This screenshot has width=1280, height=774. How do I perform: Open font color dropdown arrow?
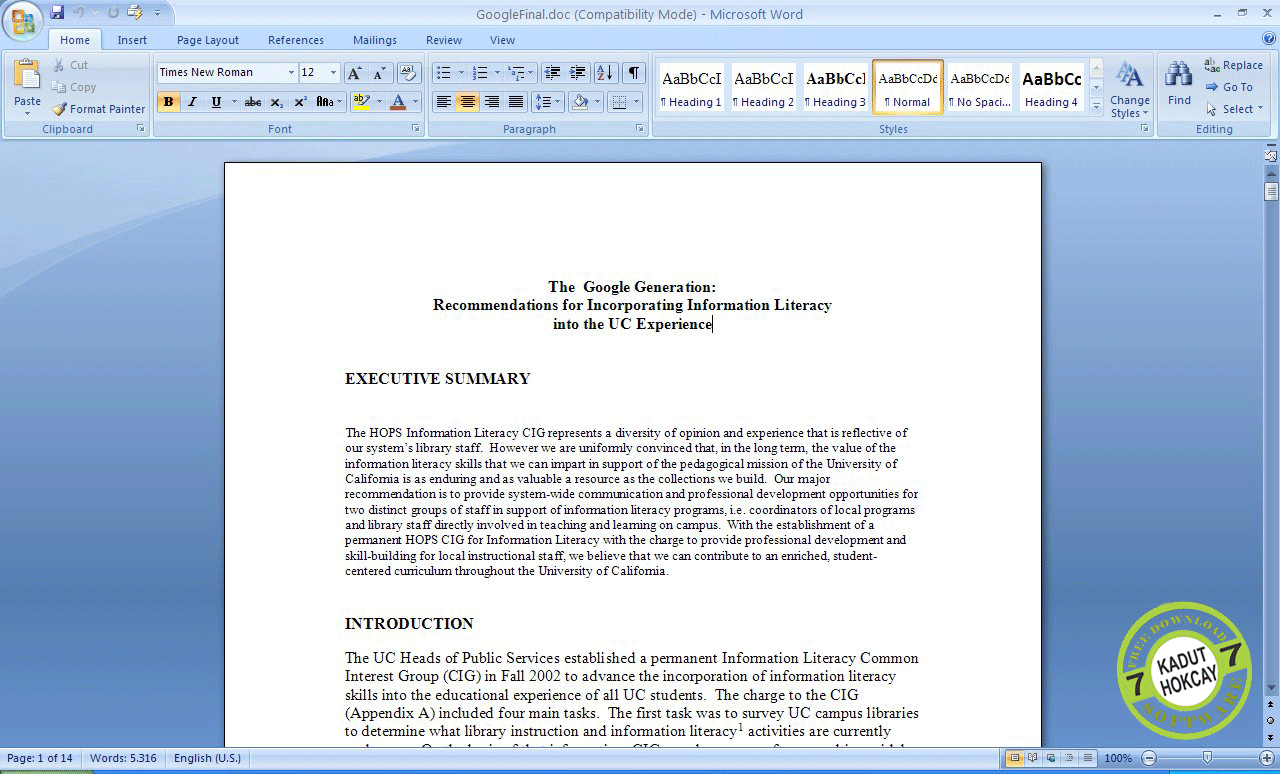point(416,102)
